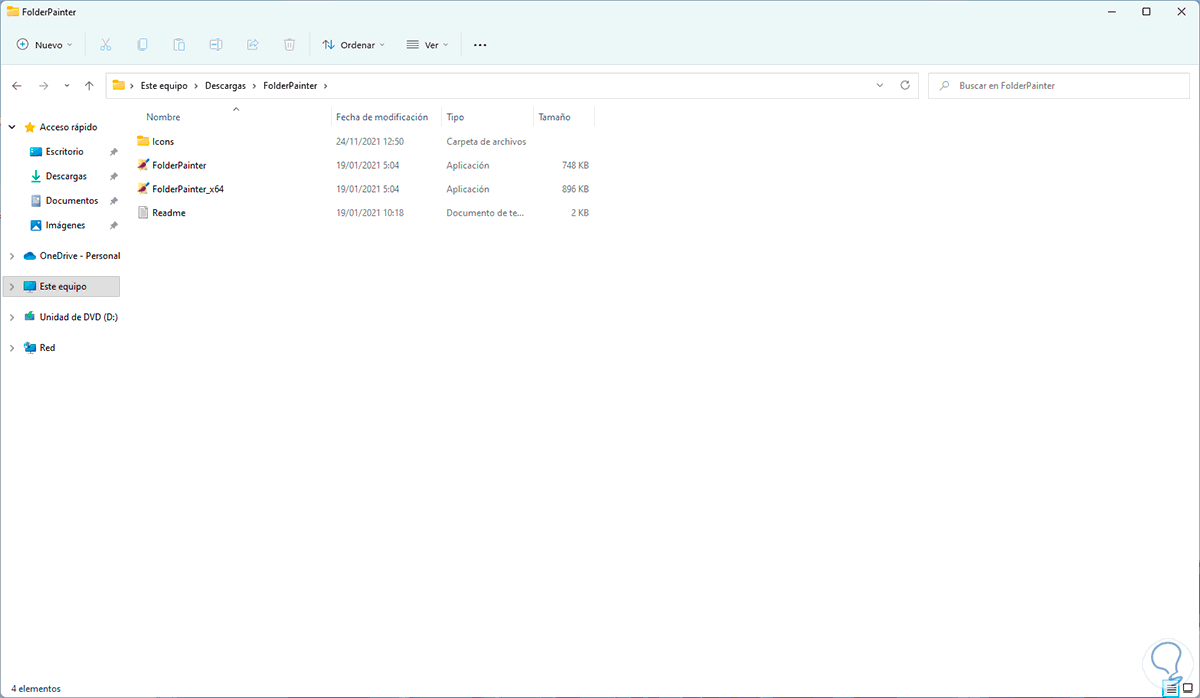Click the chevron after FolderPainter in path

(x=325, y=86)
